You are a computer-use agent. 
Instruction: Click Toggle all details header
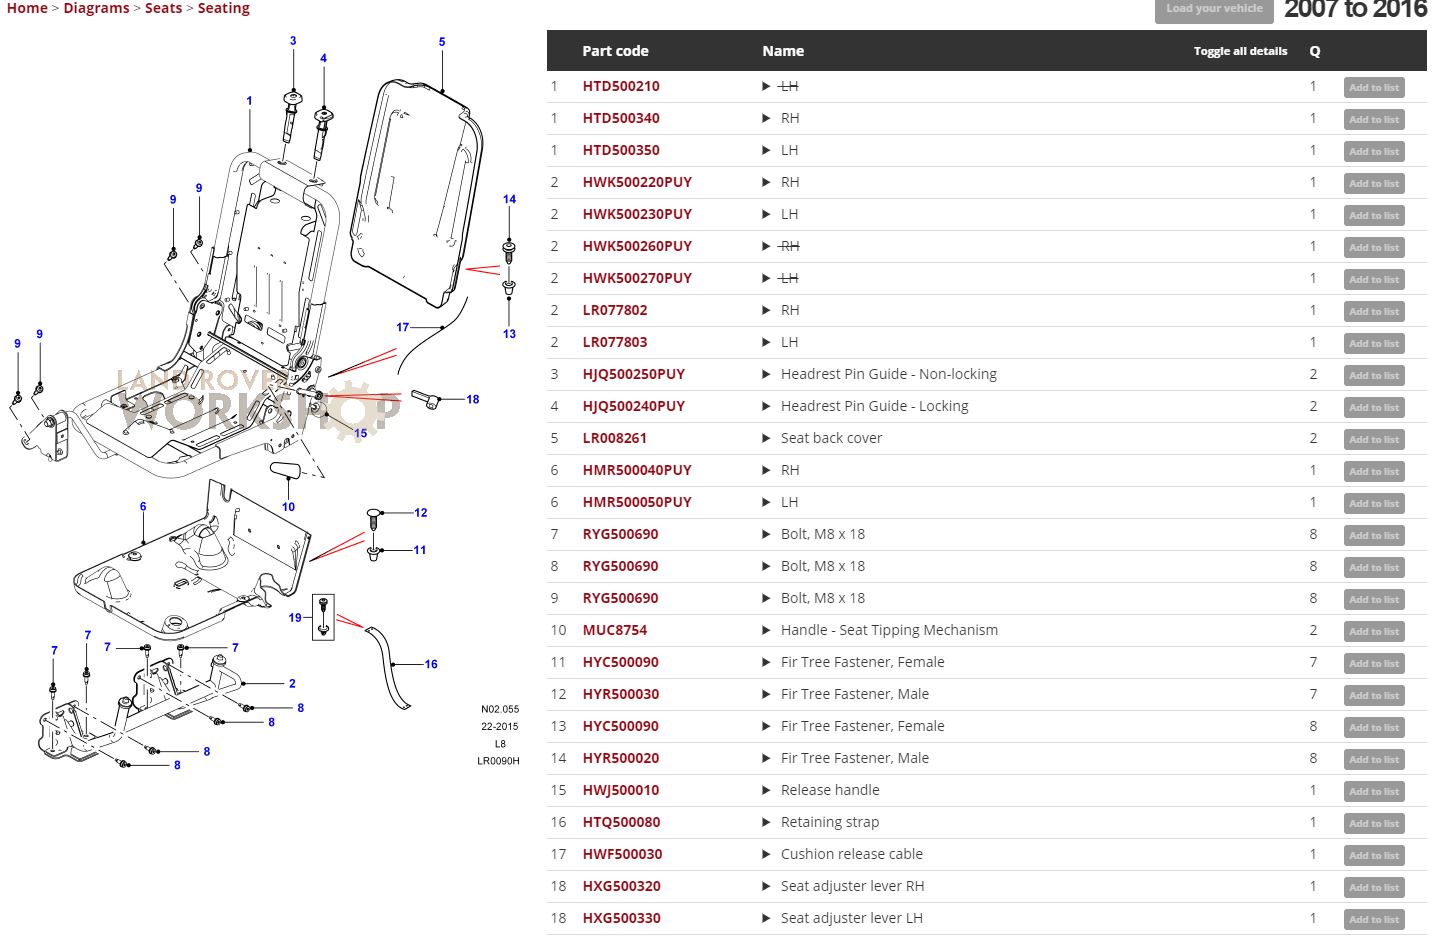(1240, 51)
